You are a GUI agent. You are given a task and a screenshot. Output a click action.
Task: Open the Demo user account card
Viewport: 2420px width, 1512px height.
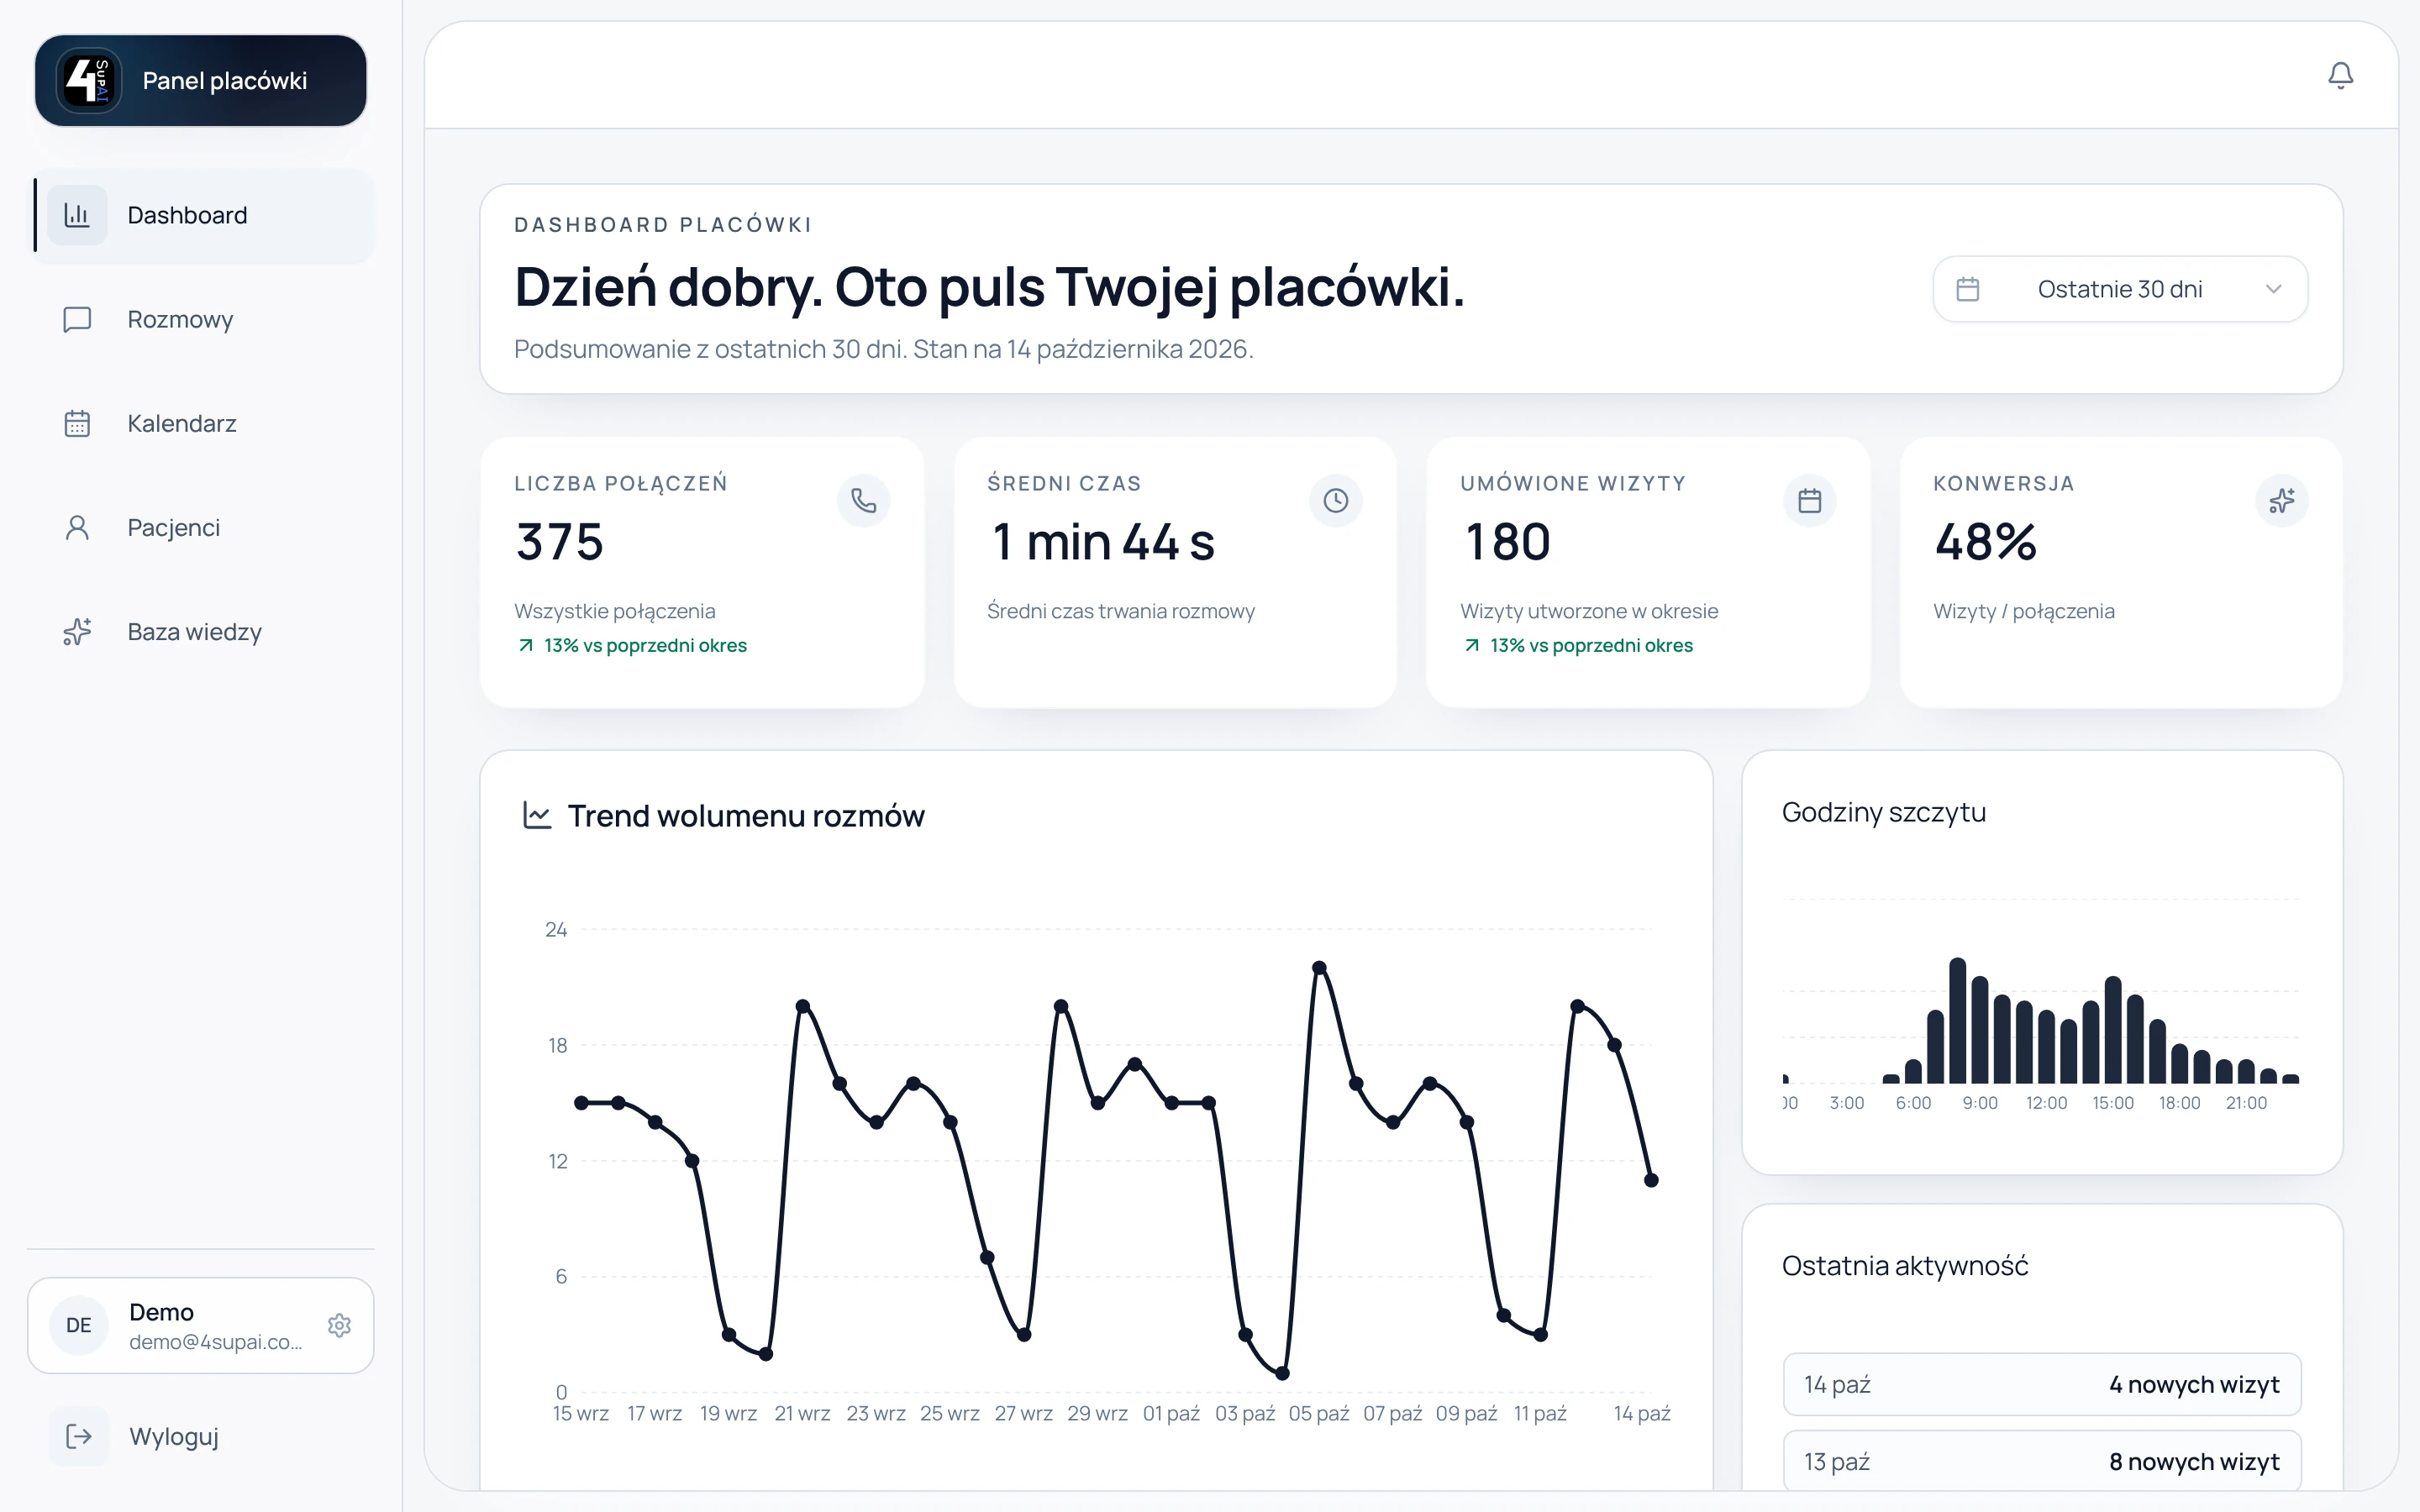200,1325
